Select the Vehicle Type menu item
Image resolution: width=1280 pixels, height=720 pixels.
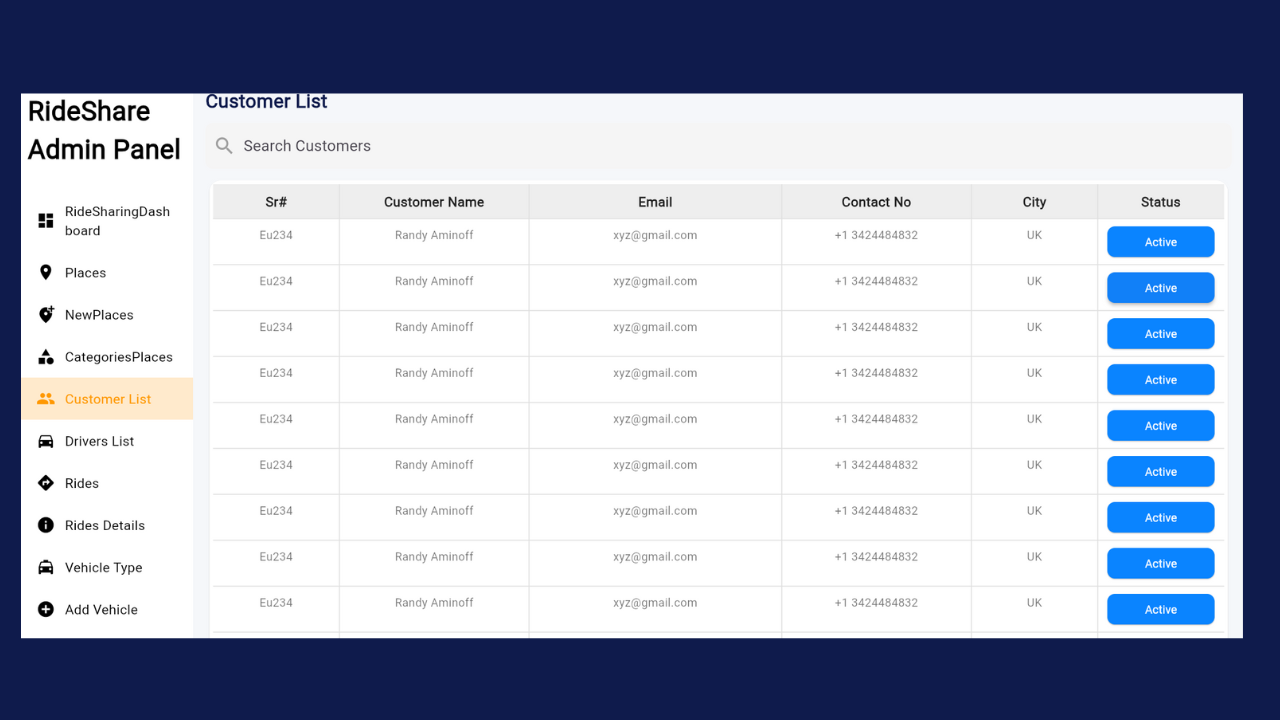pyautogui.click(x=103, y=567)
